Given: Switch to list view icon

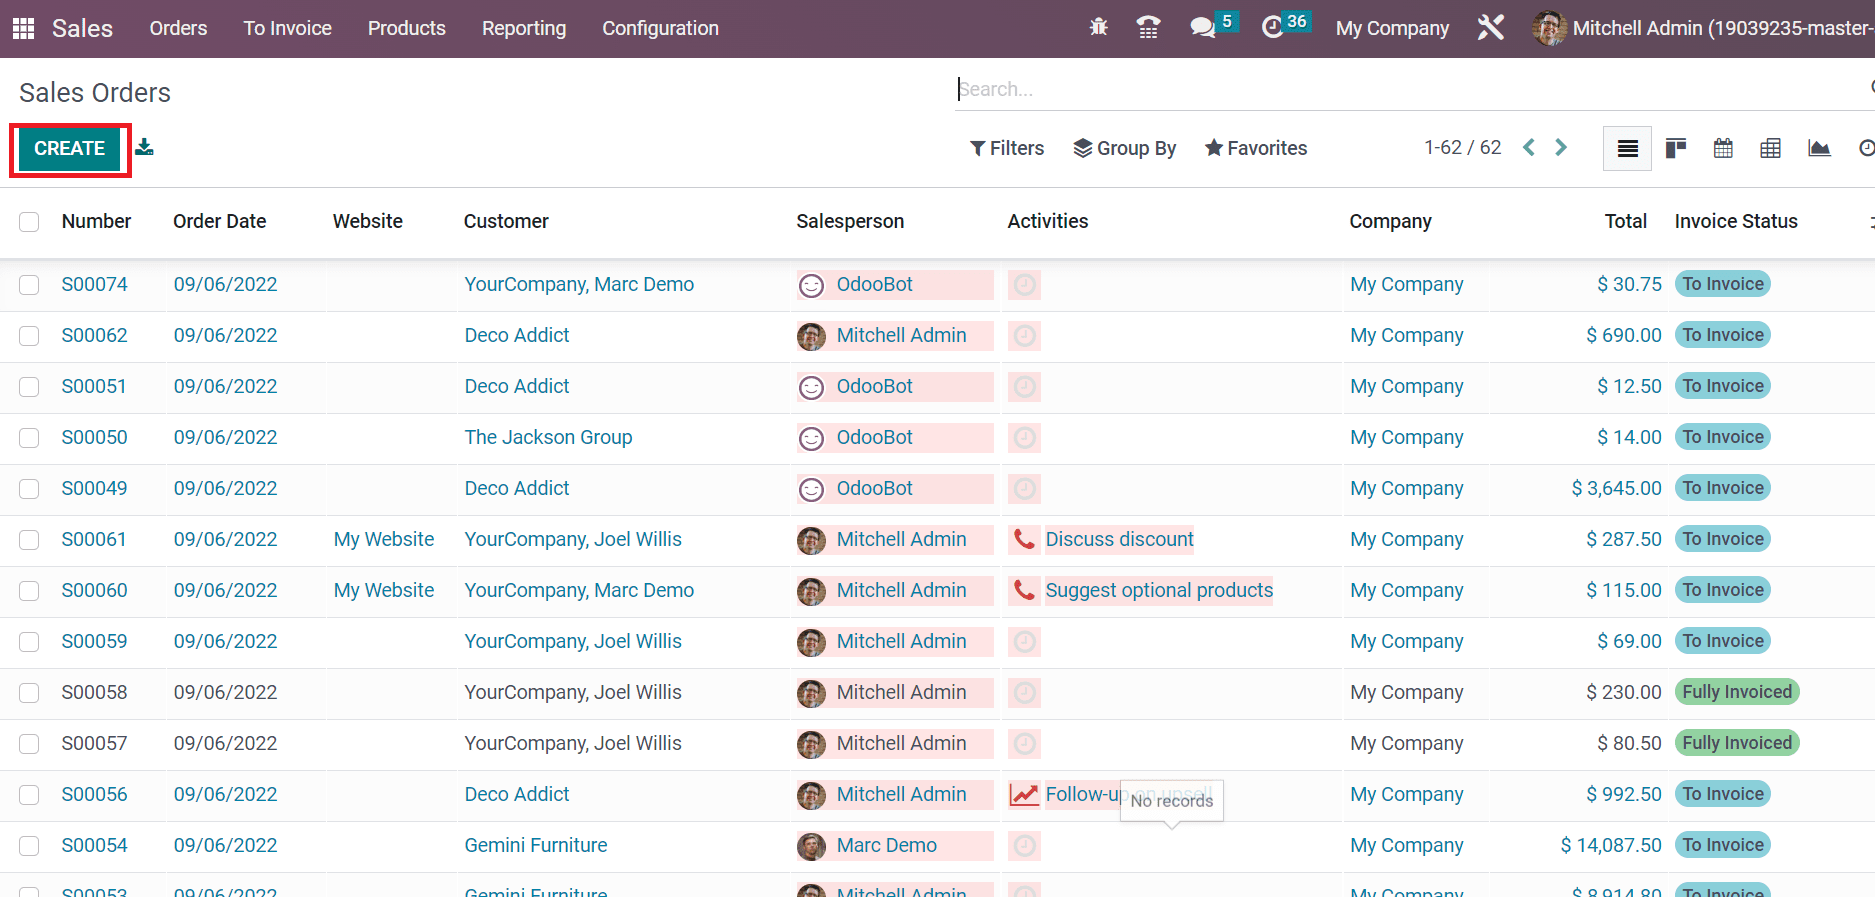Looking at the screenshot, I should coord(1627,149).
